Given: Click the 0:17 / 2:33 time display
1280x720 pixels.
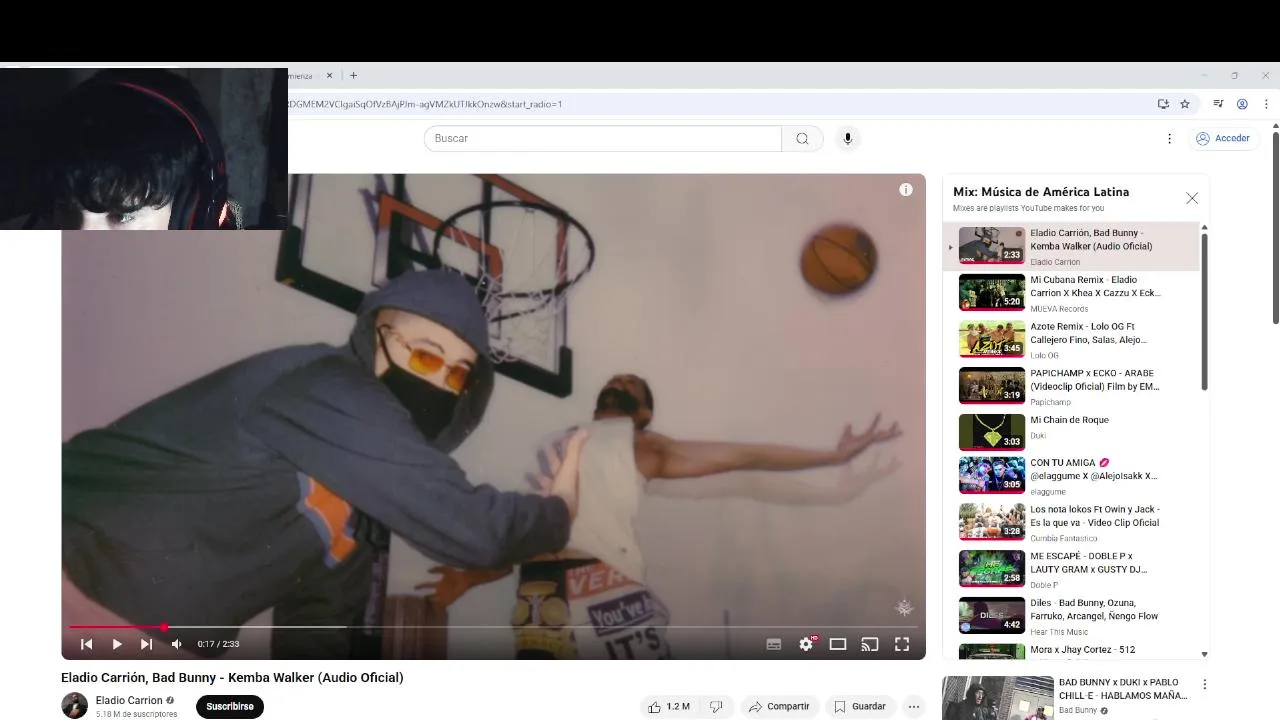Looking at the screenshot, I should click(218, 644).
